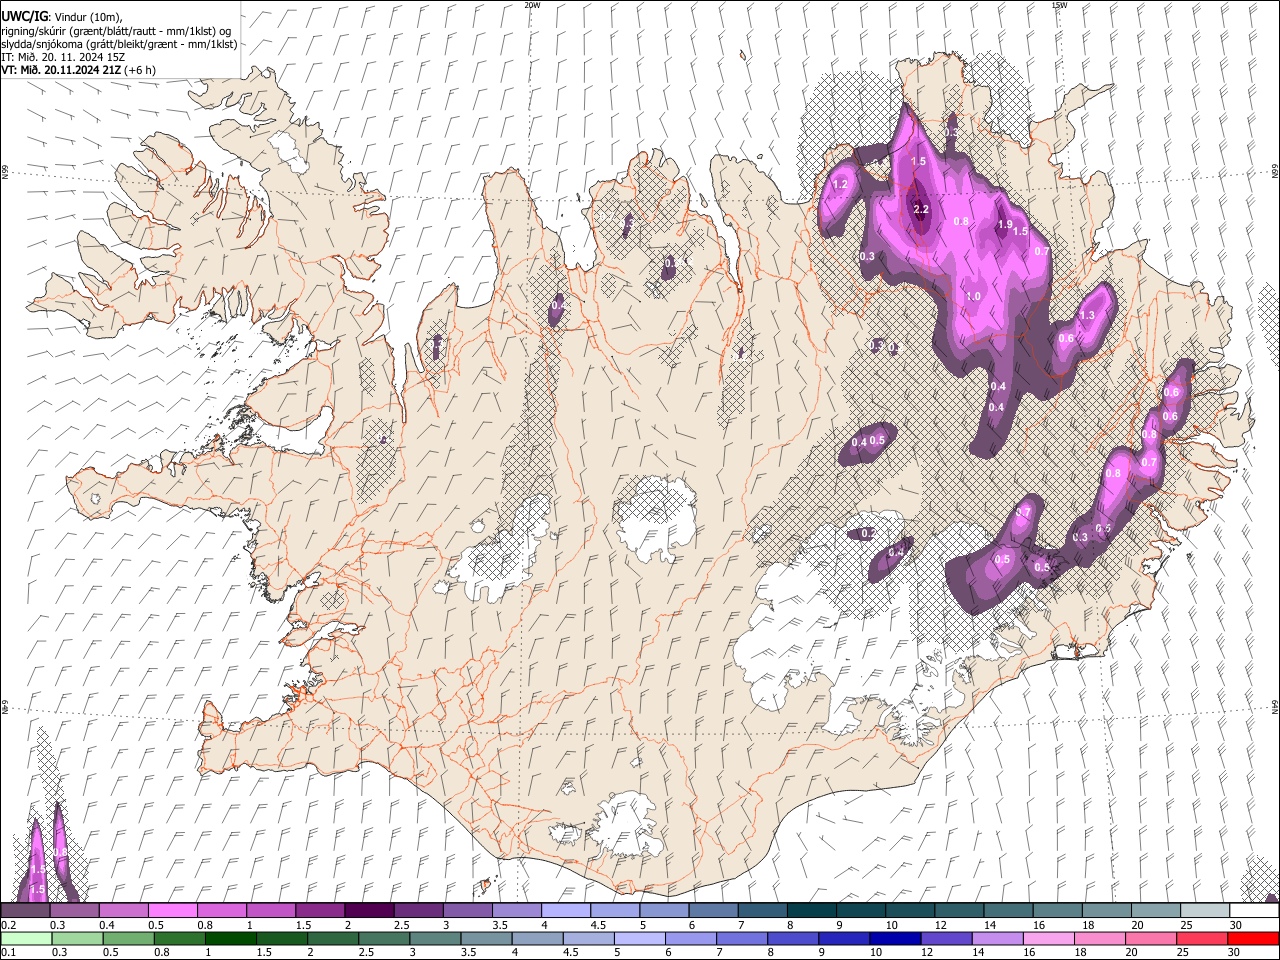The image size is (1280, 960).
Task: Pick the deep blue bottom-row swatch between 10 and 12
Action: (894, 938)
